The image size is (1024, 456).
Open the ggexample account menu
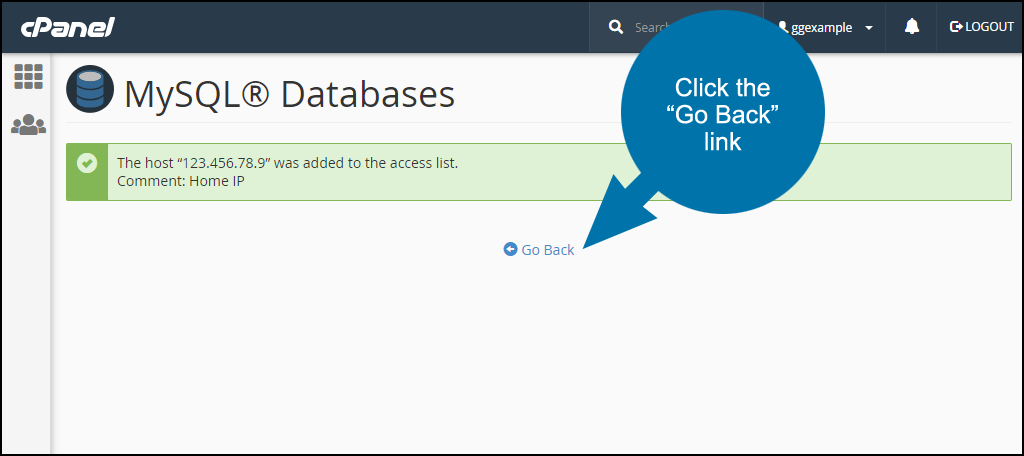click(x=825, y=27)
